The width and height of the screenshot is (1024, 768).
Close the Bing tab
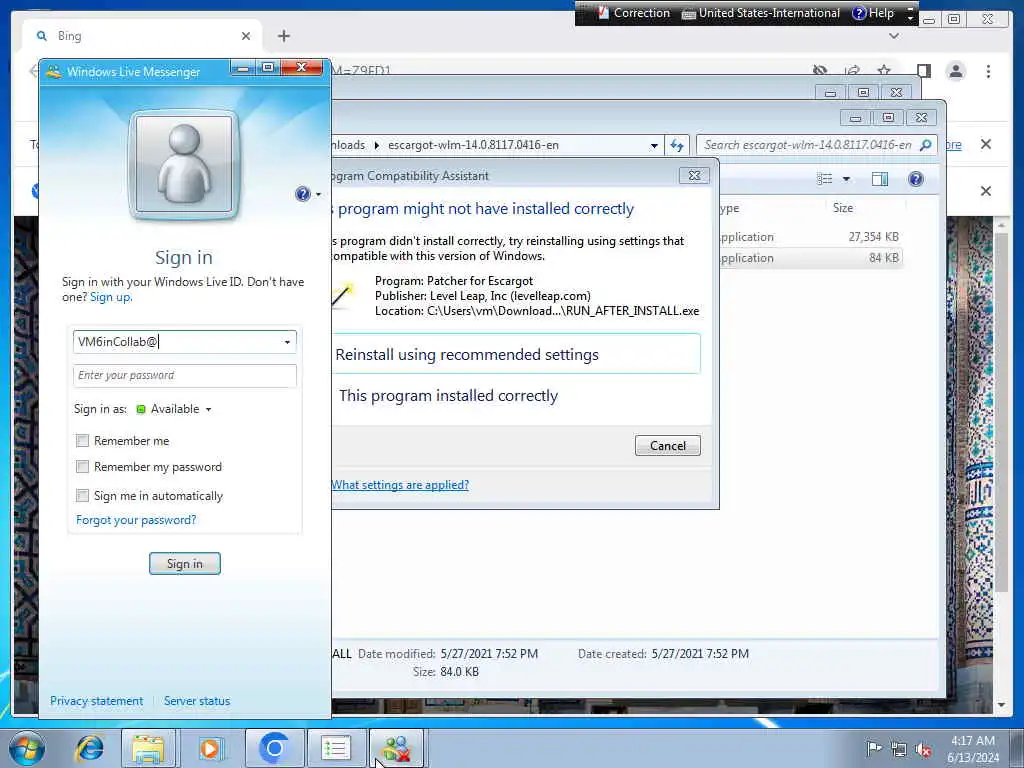point(246,36)
